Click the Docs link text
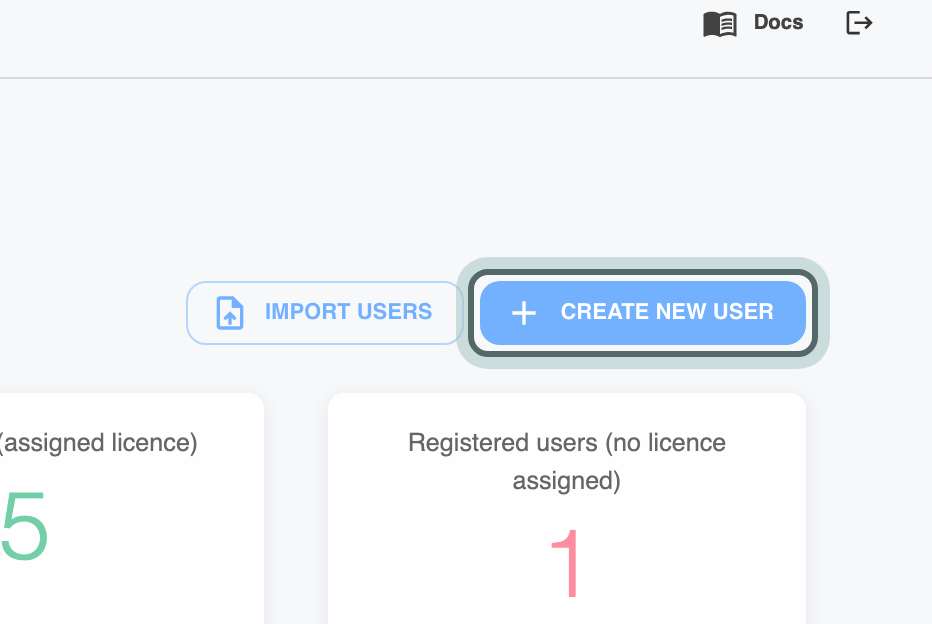 [778, 23]
